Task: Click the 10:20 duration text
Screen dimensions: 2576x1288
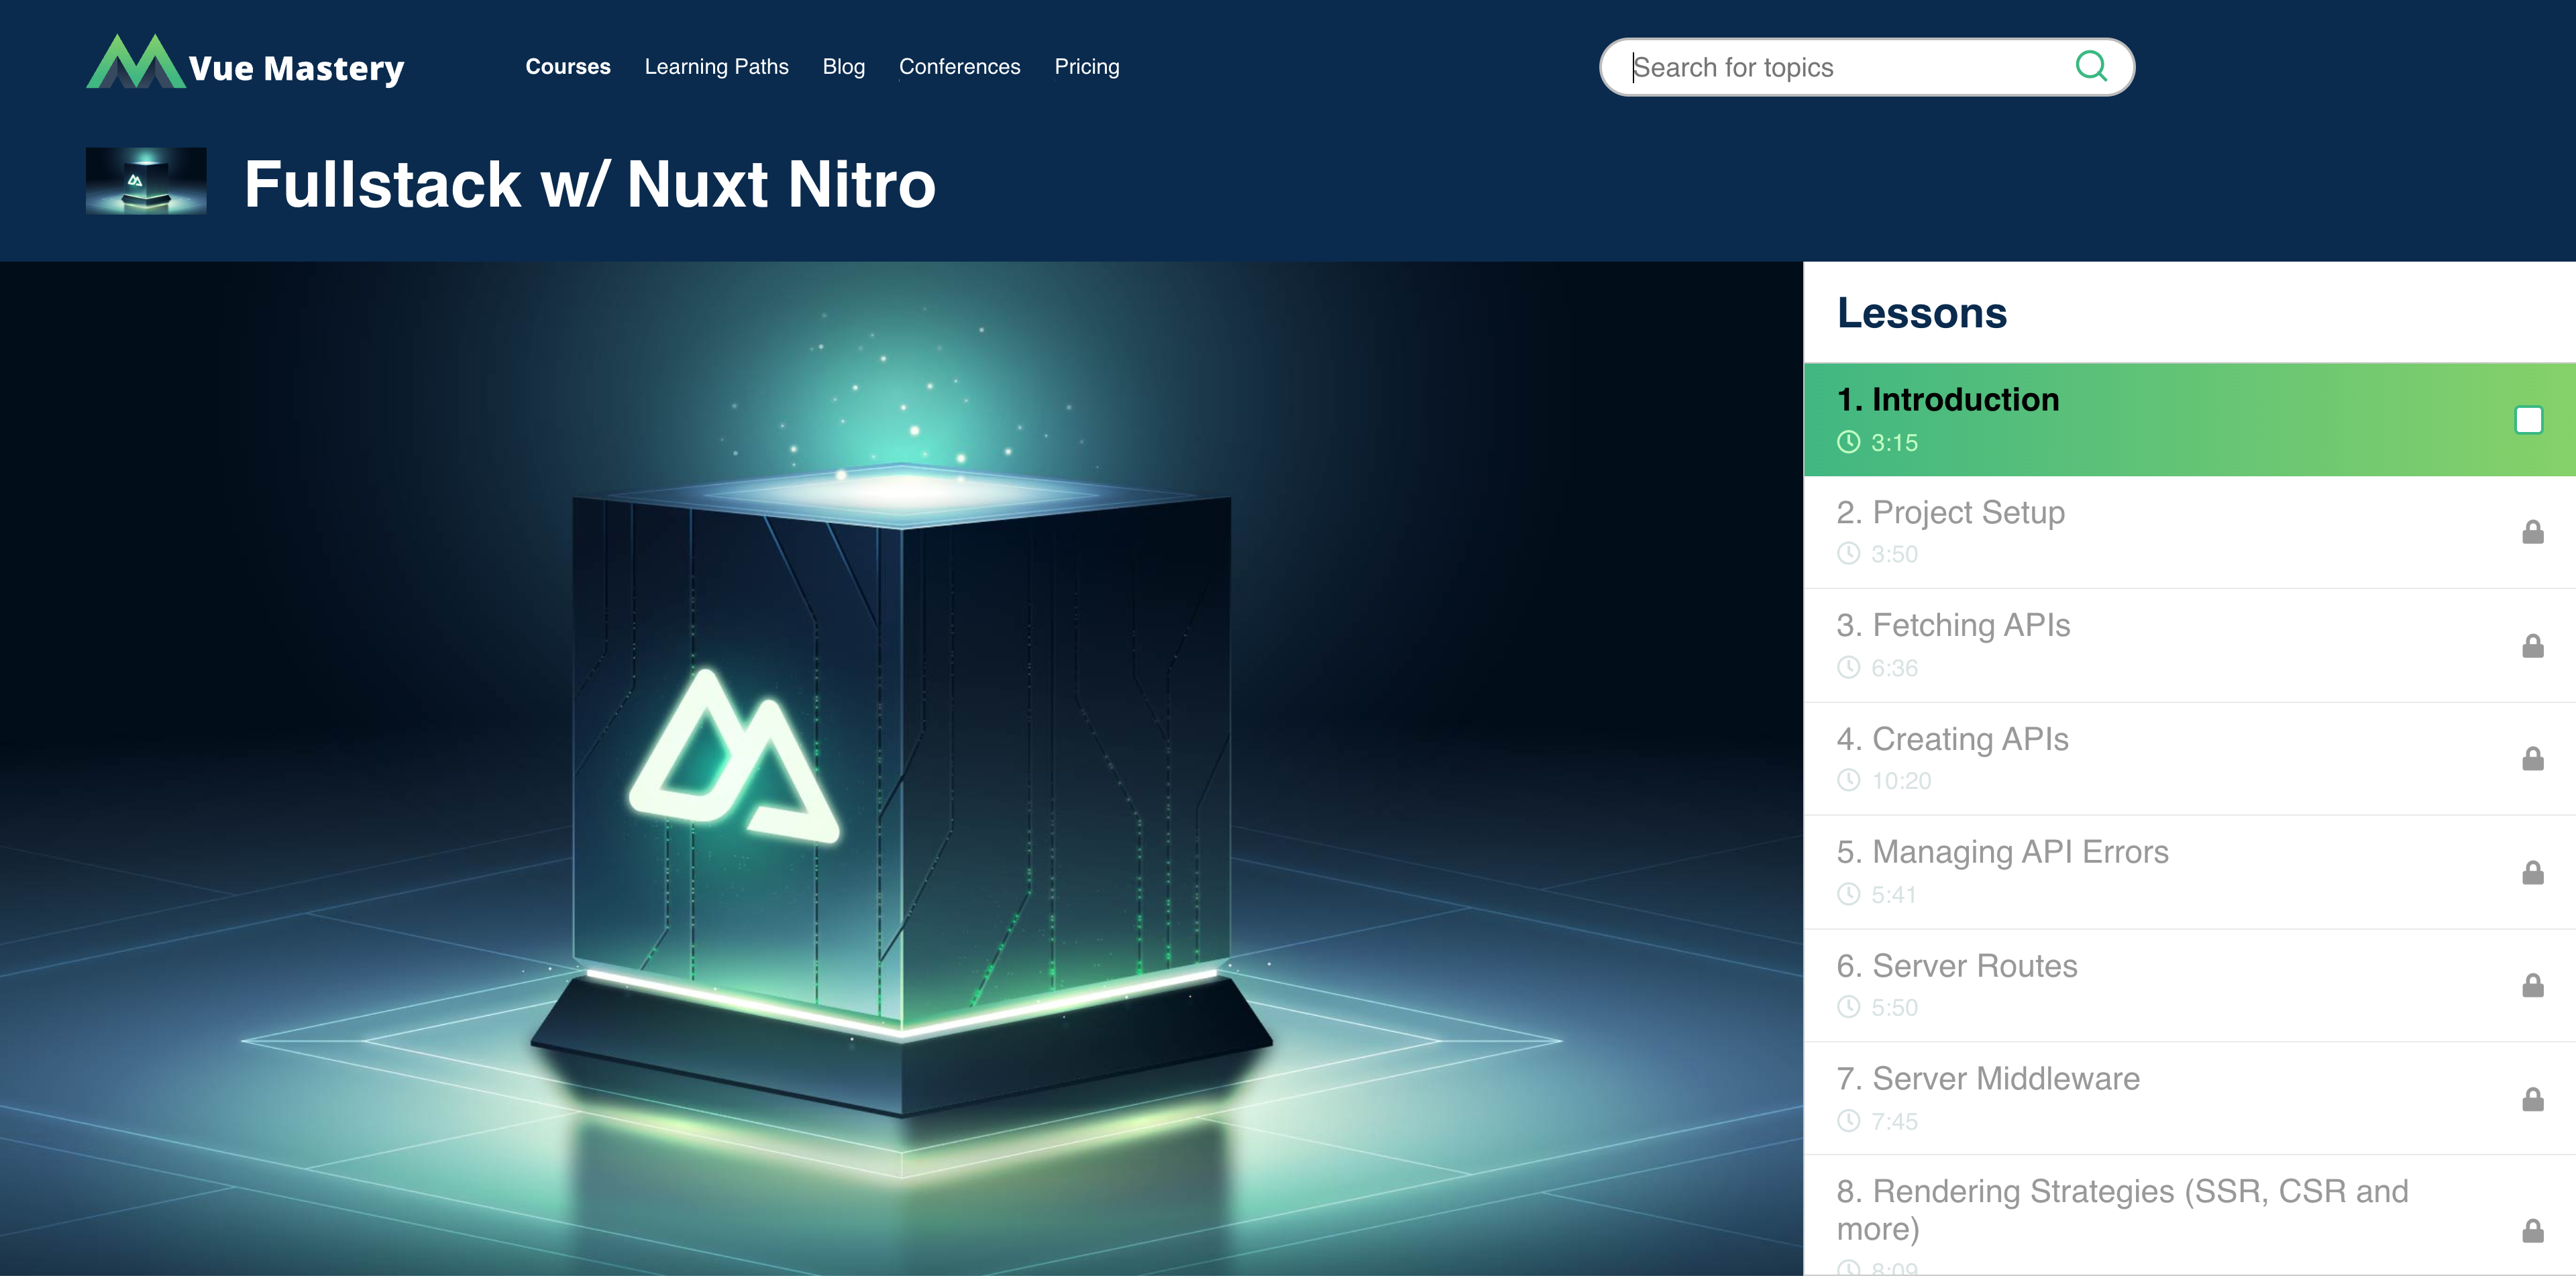Action: pyautogui.click(x=1901, y=781)
